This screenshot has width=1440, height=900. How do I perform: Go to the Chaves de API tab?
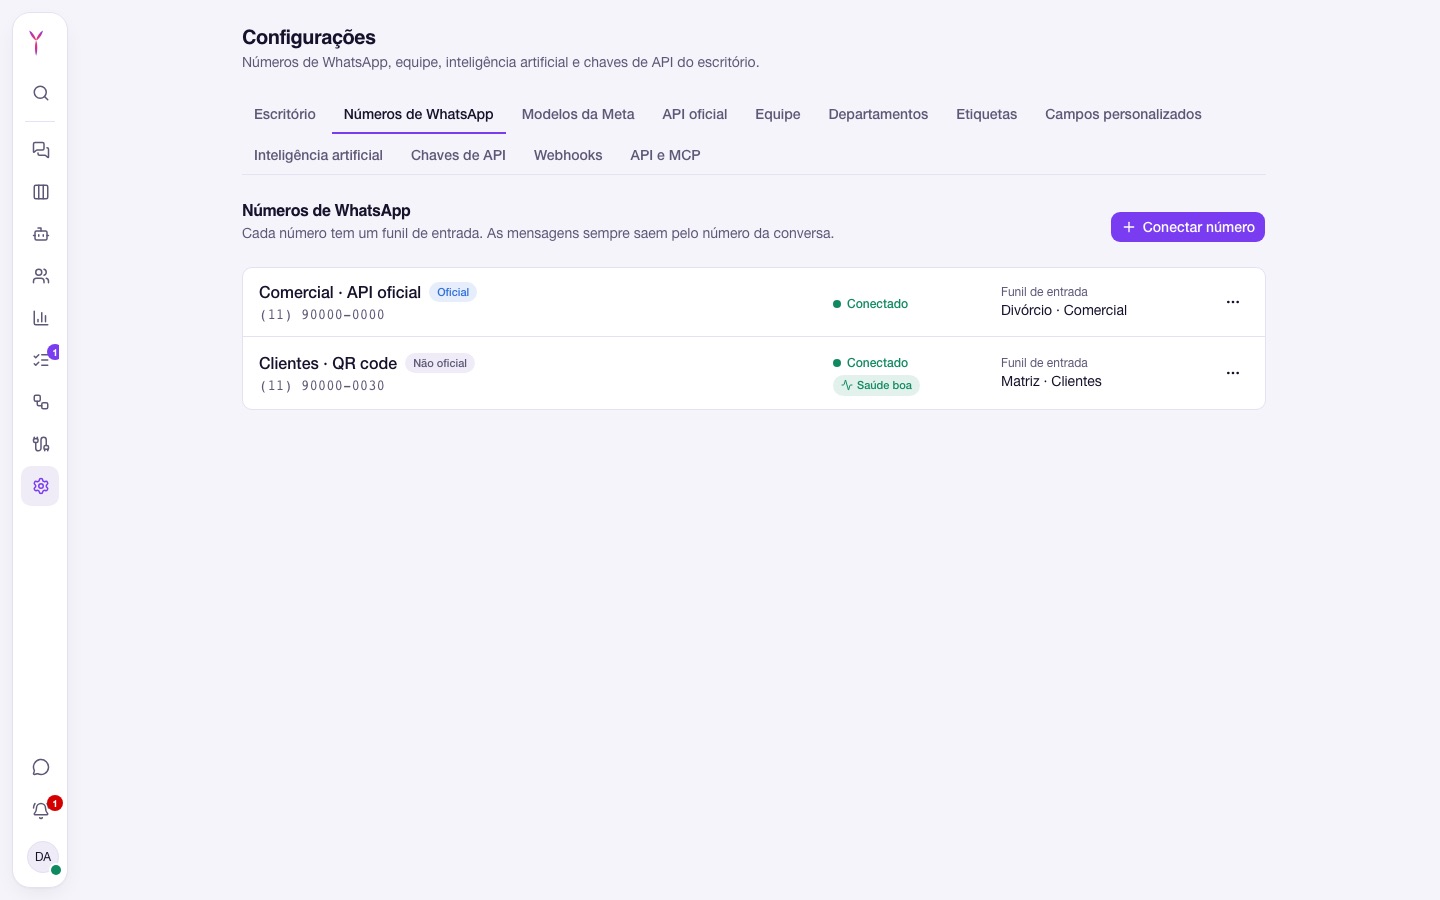click(x=458, y=155)
